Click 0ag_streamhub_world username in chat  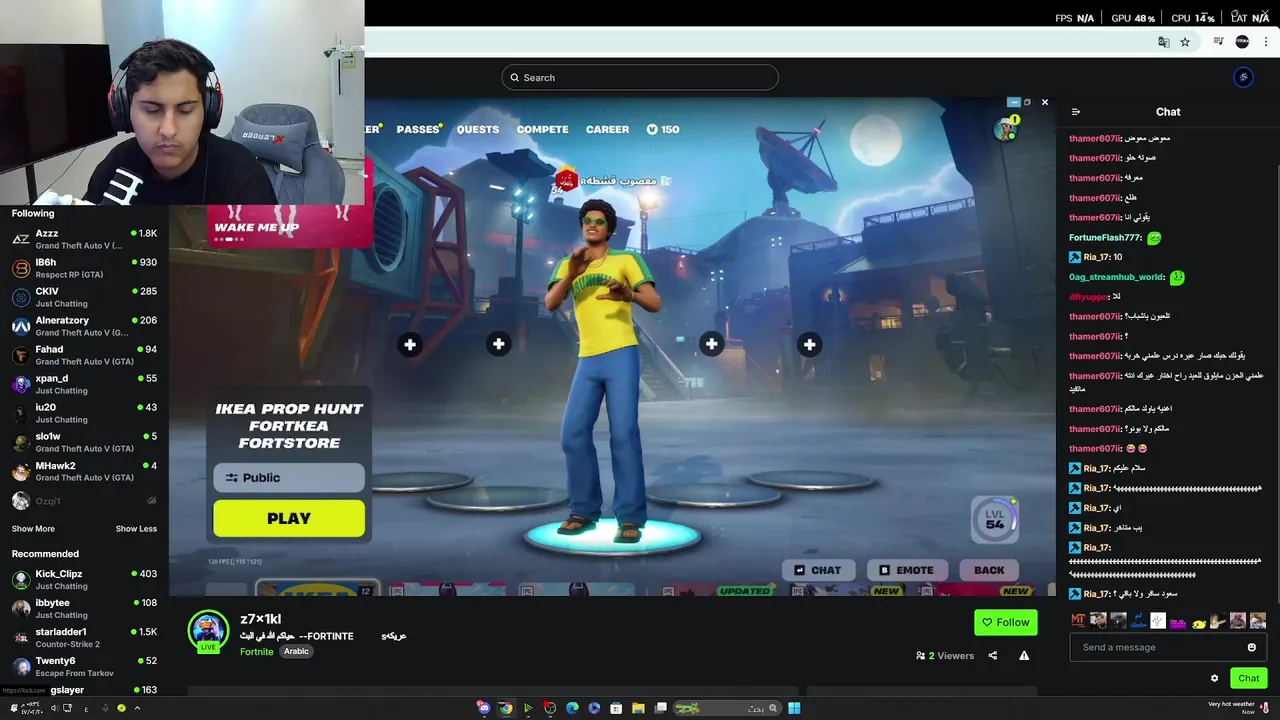pos(1116,277)
